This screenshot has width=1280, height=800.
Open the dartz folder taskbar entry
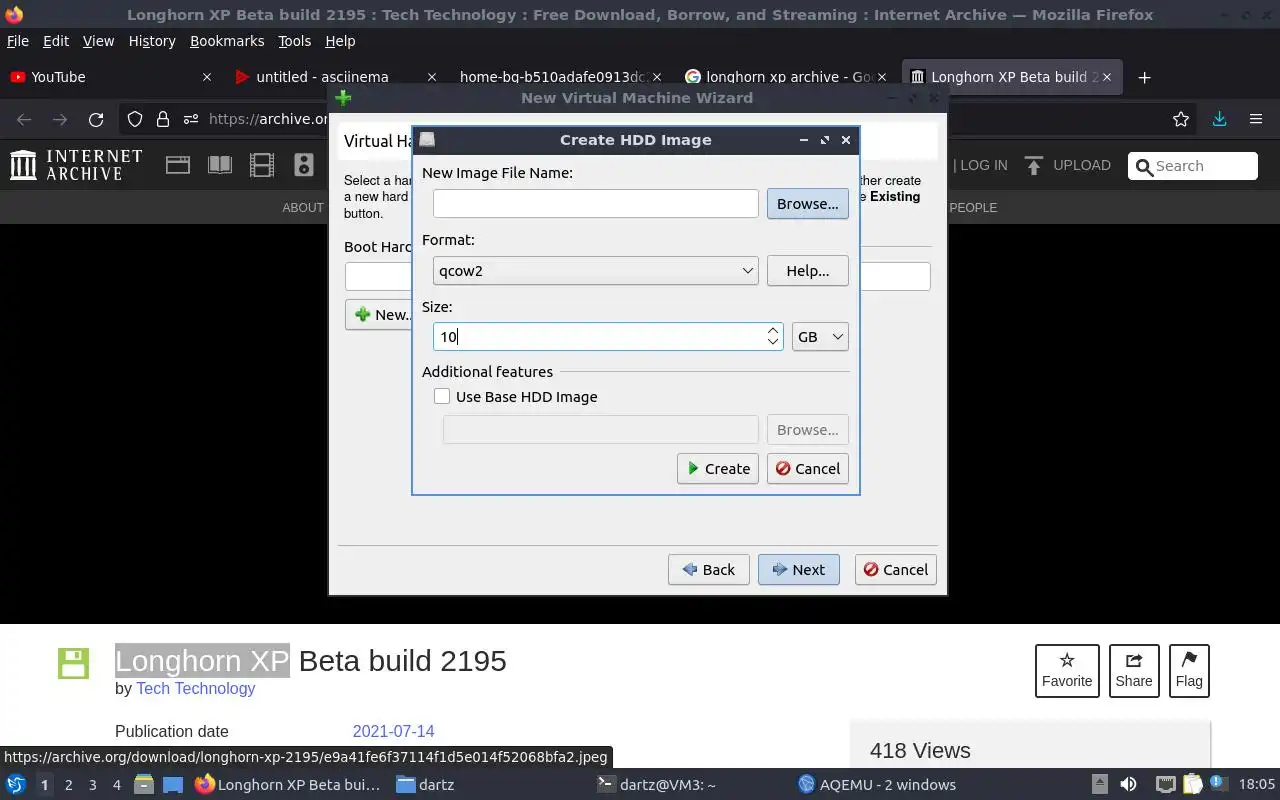pos(425,785)
